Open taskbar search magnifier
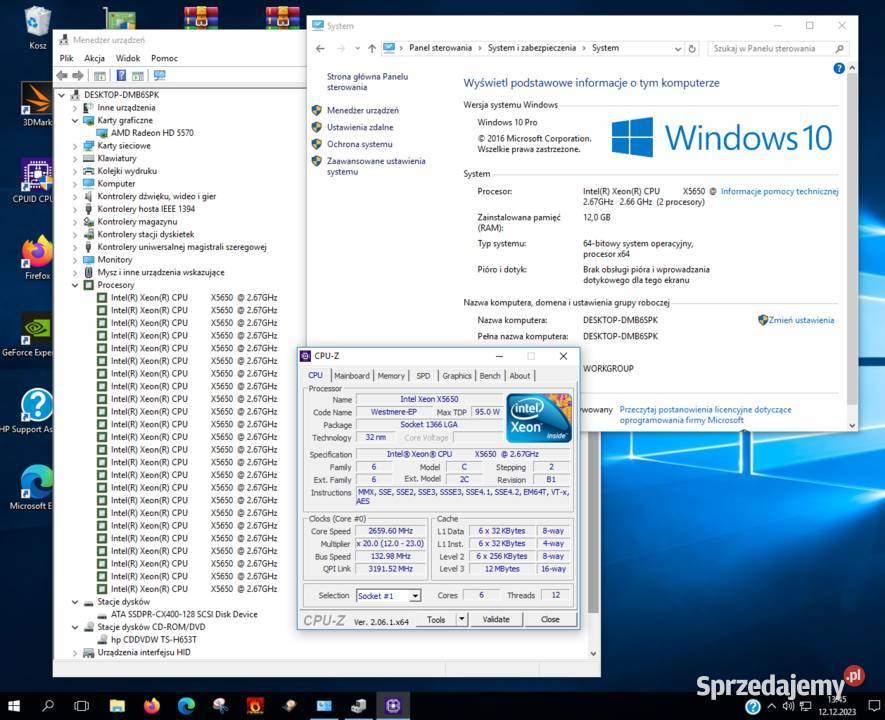This screenshot has height=720, width=885. click(48, 705)
